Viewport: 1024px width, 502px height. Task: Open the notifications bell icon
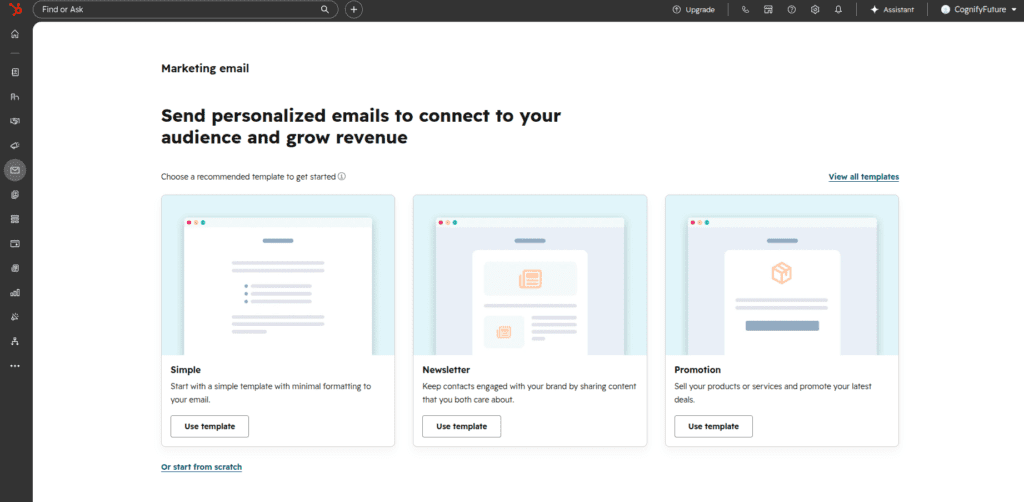coord(838,10)
